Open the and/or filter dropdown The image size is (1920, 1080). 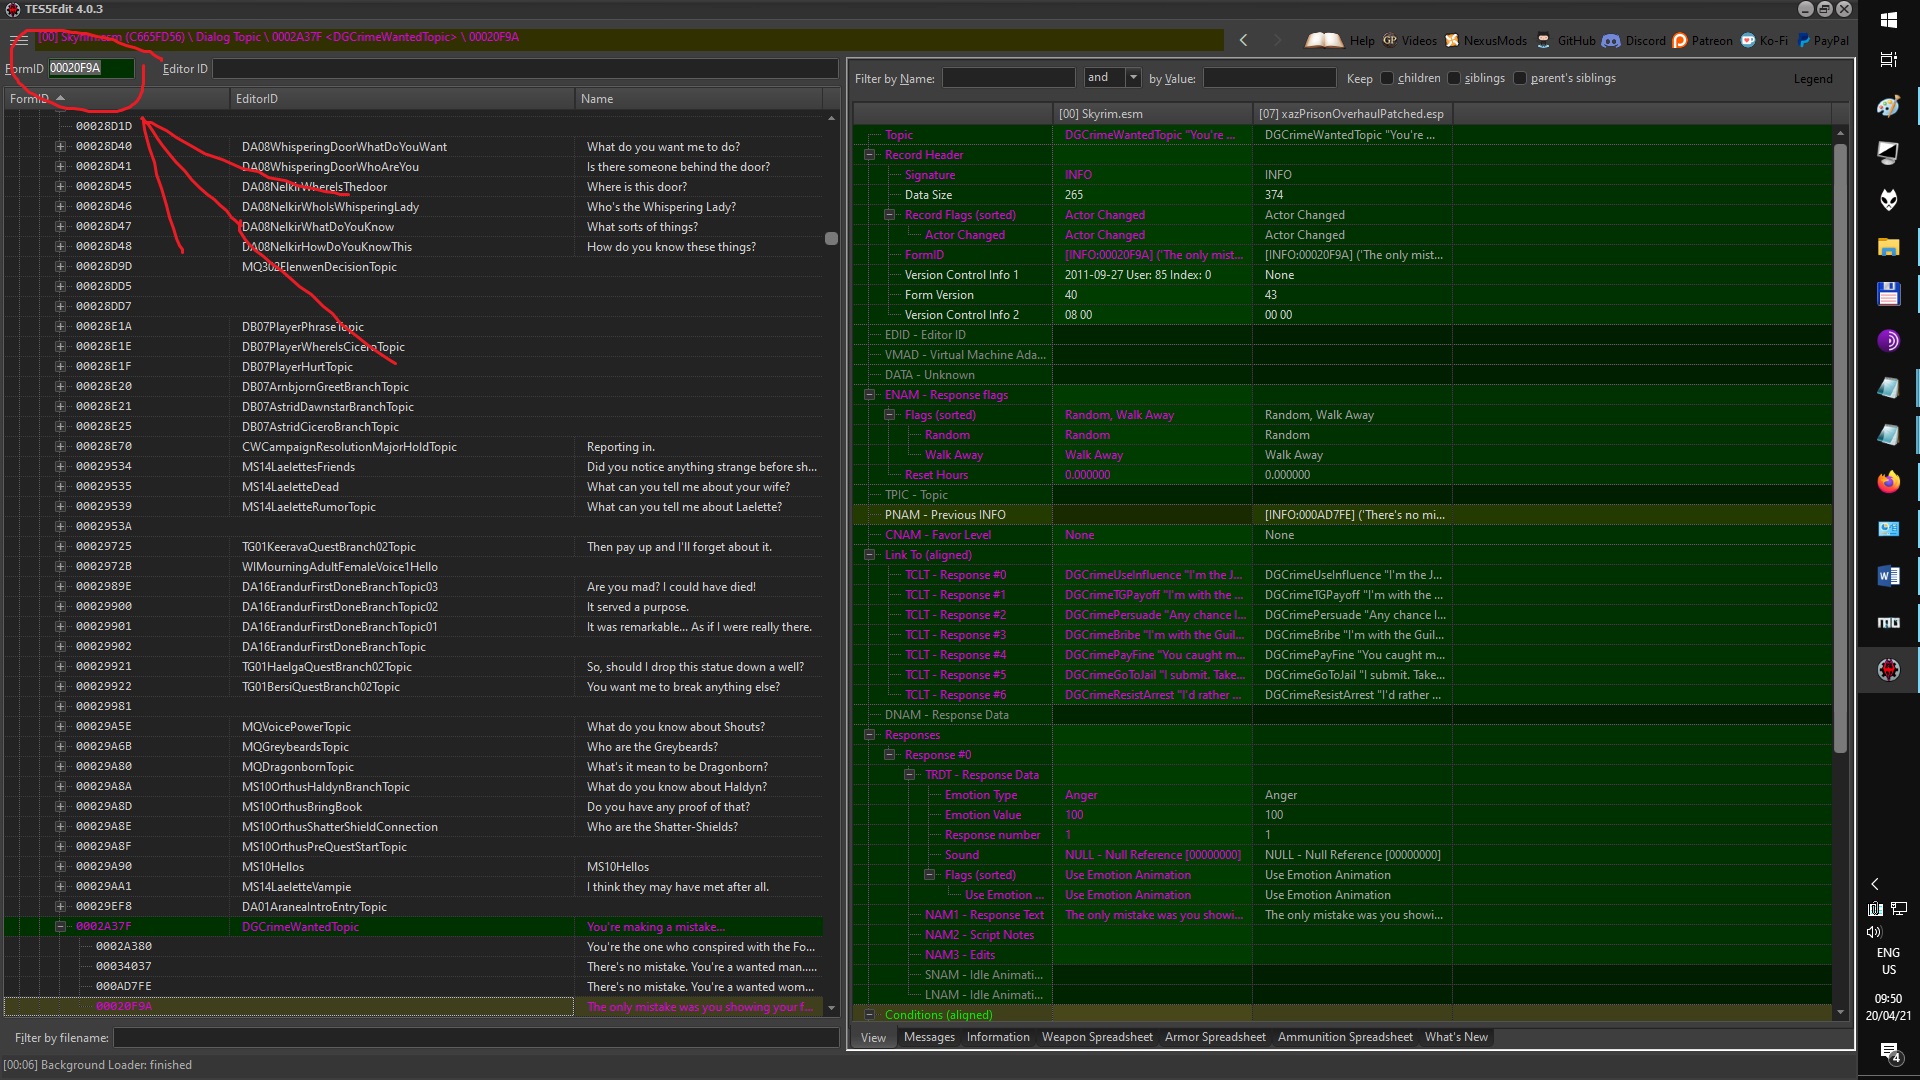point(1133,77)
